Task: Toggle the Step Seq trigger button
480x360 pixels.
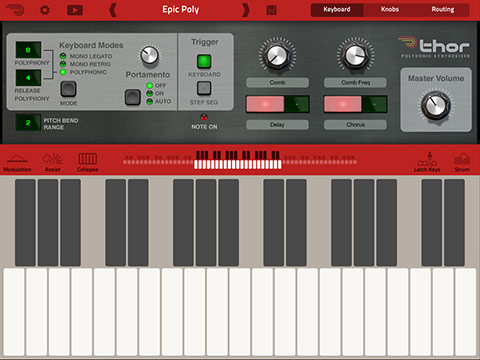Action: (x=204, y=88)
